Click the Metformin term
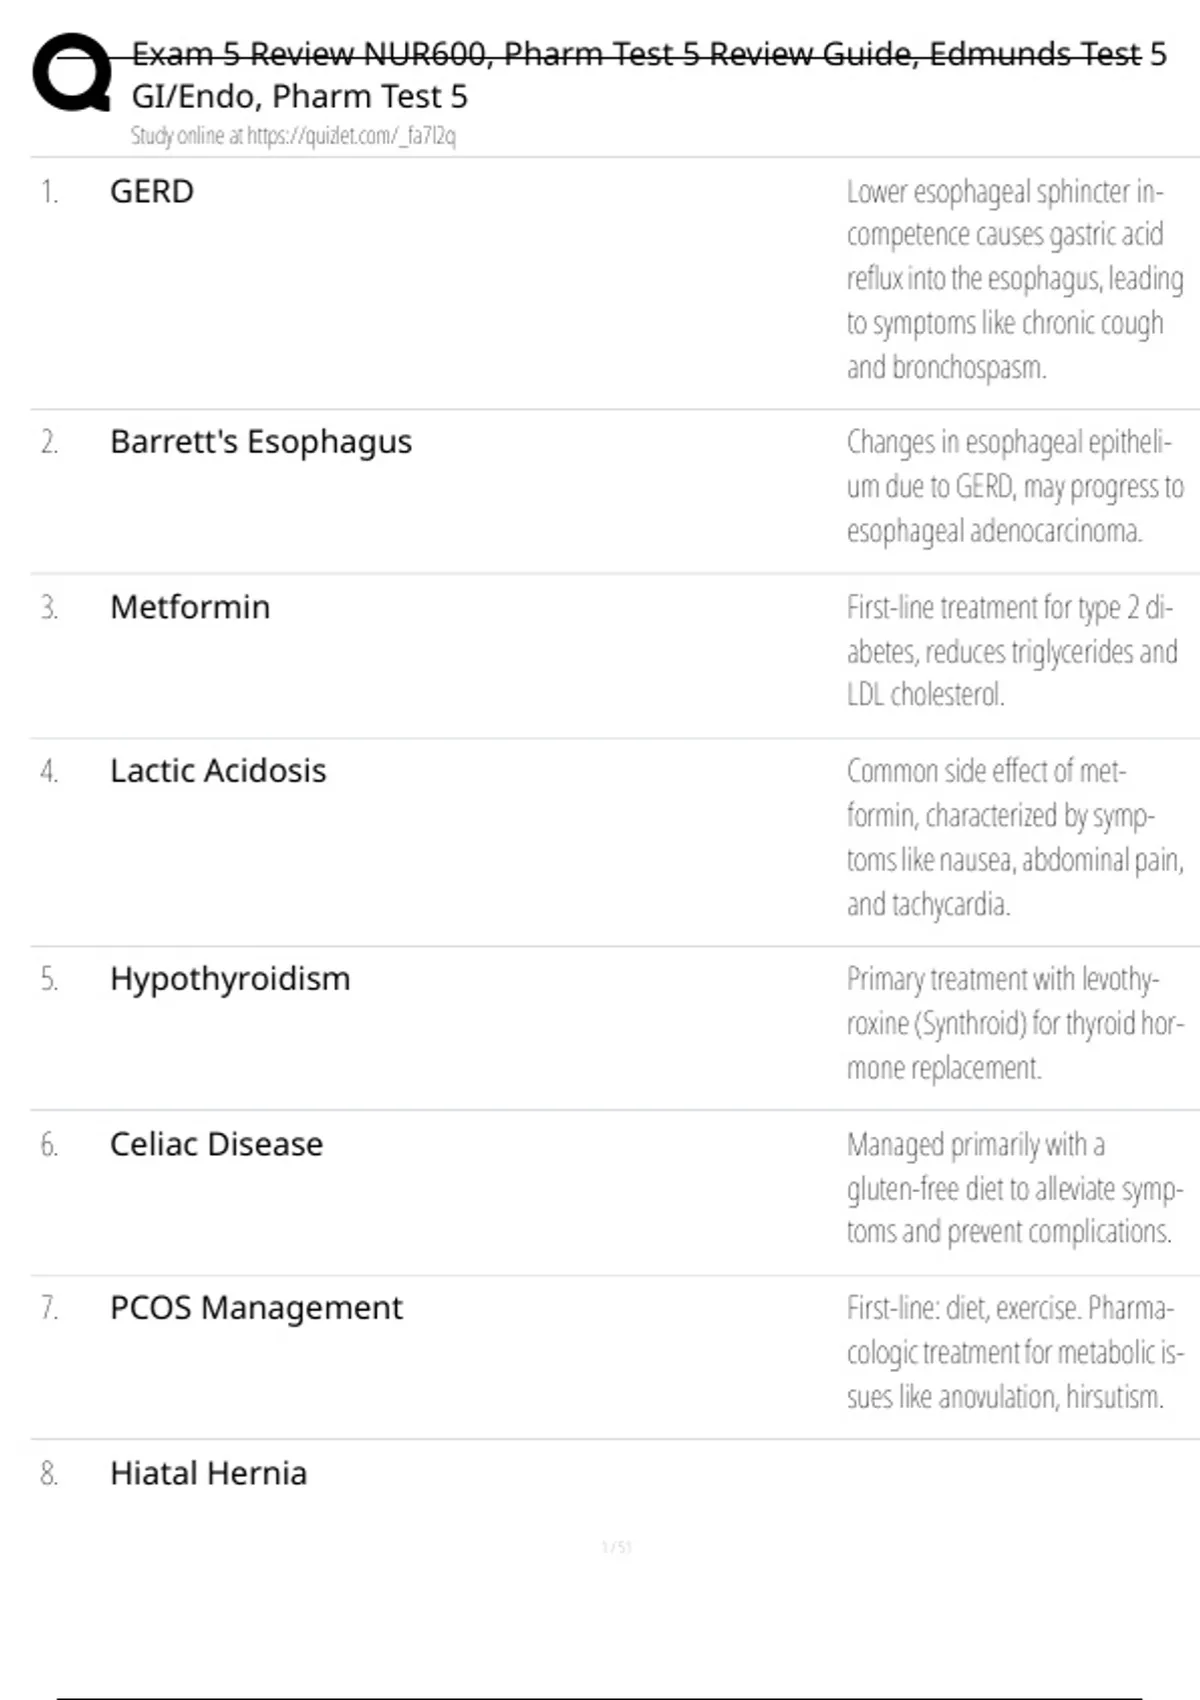 (190, 607)
